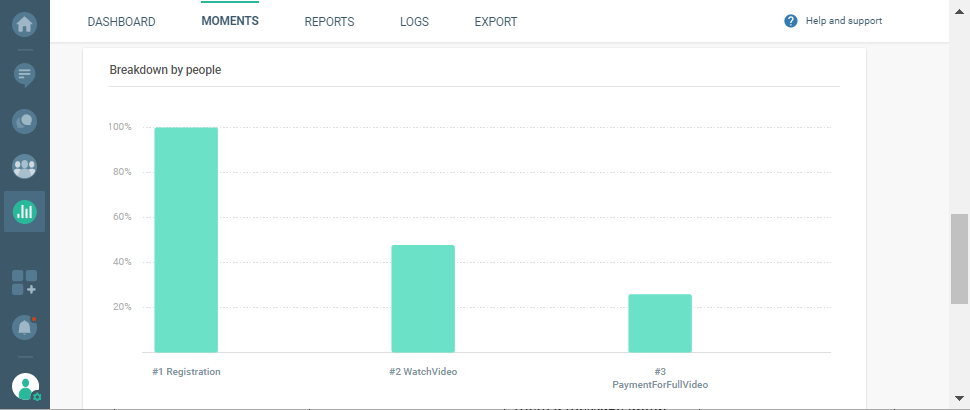
Task: Go to the Reports tab
Action: point(329,22)
